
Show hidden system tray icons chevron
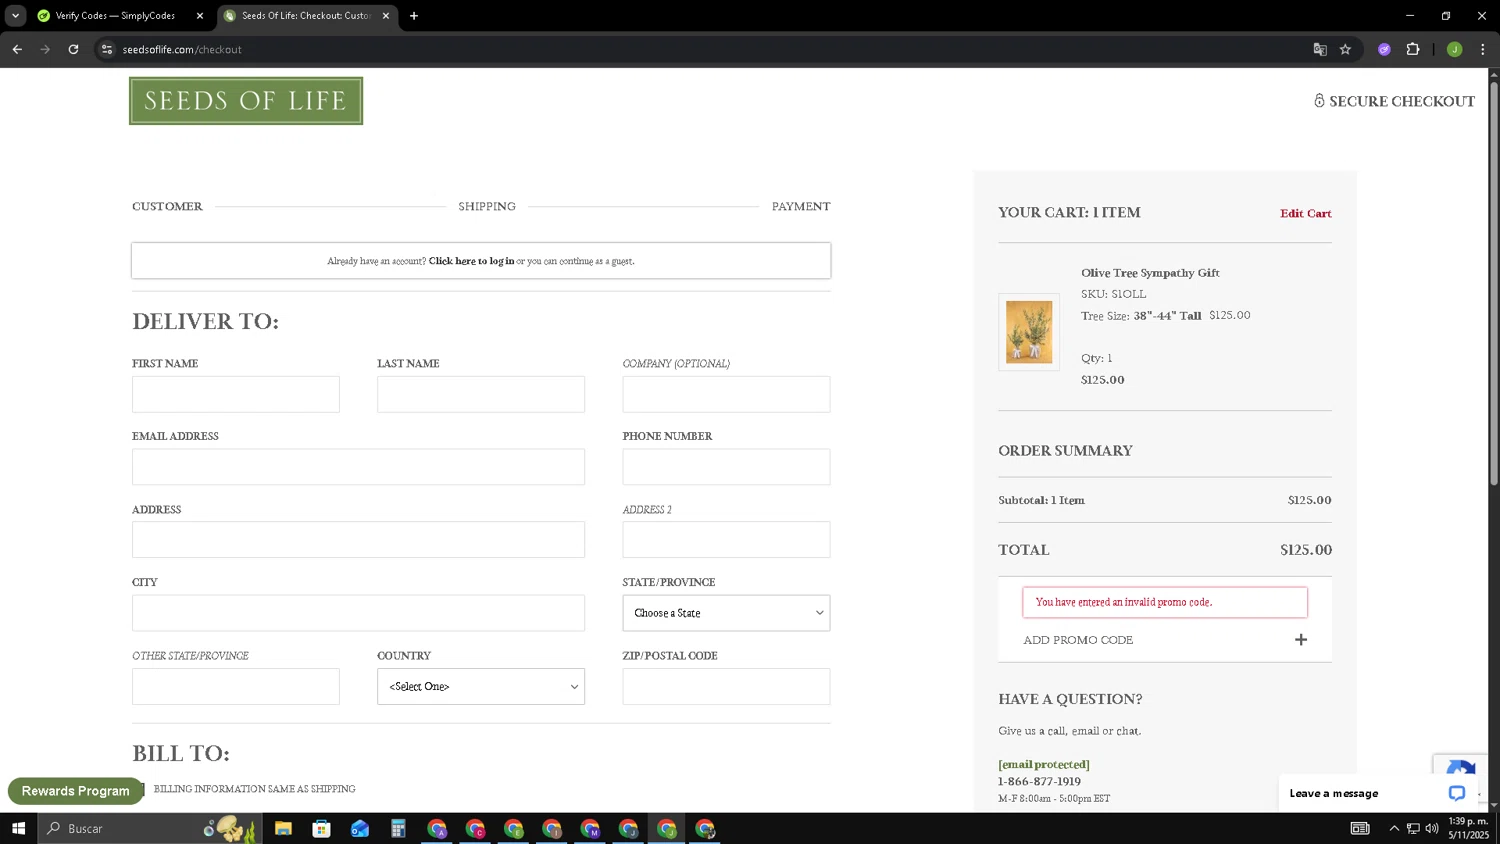(x=1394, y=828)
